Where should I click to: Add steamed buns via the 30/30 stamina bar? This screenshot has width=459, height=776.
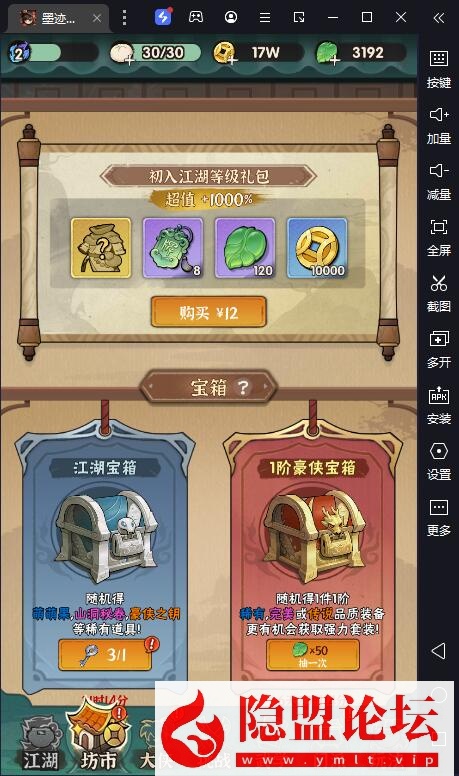pyautogui.click(x=155, y=52)
